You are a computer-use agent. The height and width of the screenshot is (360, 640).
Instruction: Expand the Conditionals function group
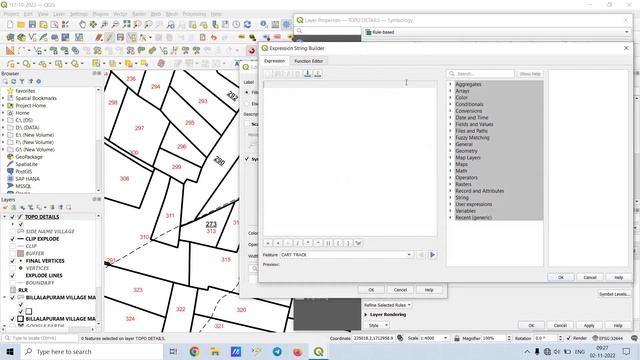(x=451, y=104)
